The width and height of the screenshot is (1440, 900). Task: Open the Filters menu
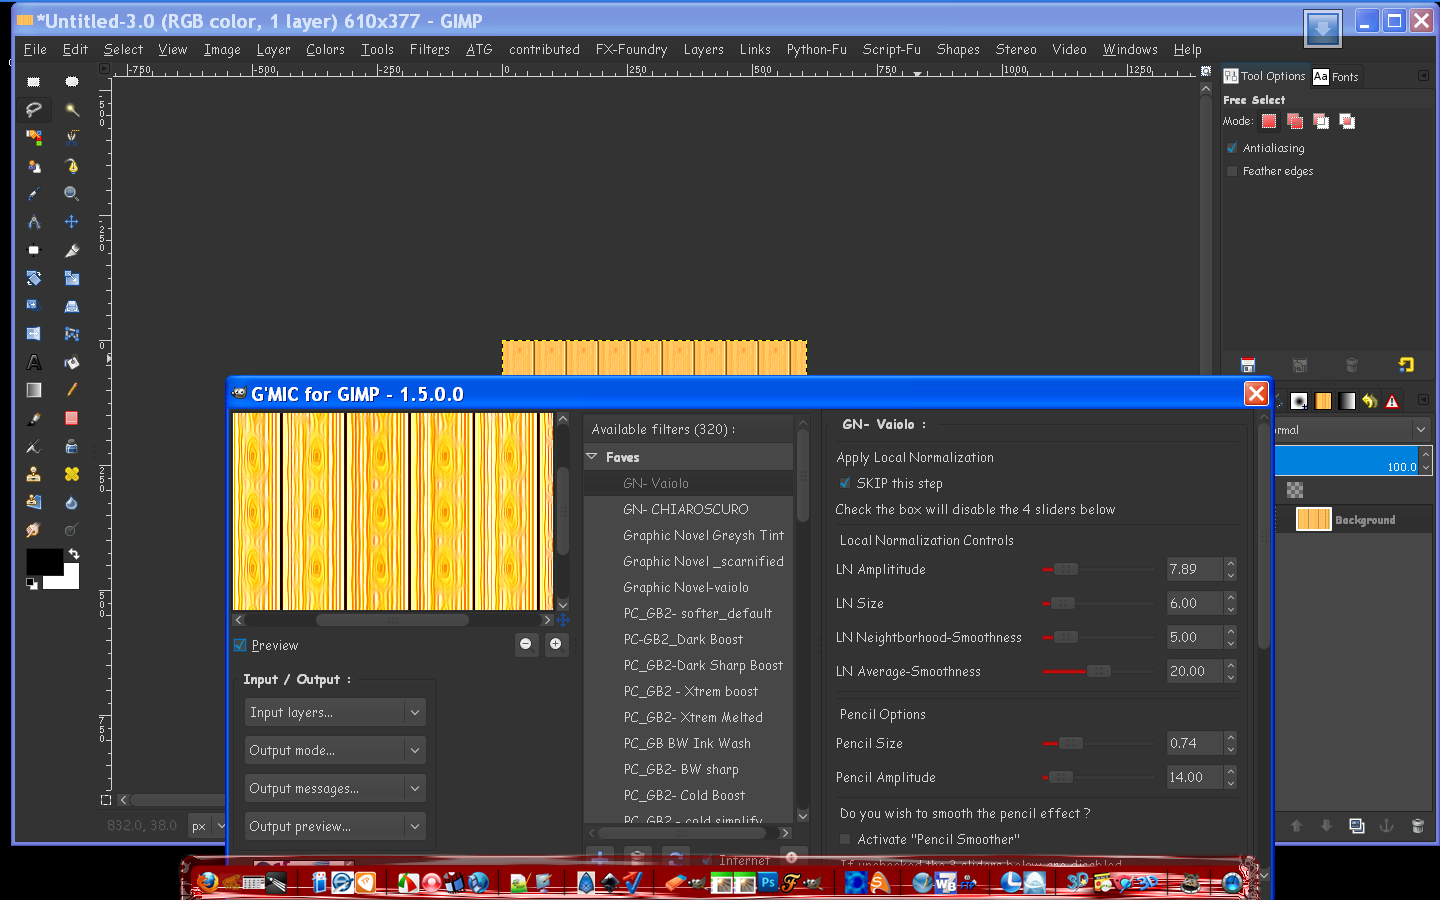(429, 49)
